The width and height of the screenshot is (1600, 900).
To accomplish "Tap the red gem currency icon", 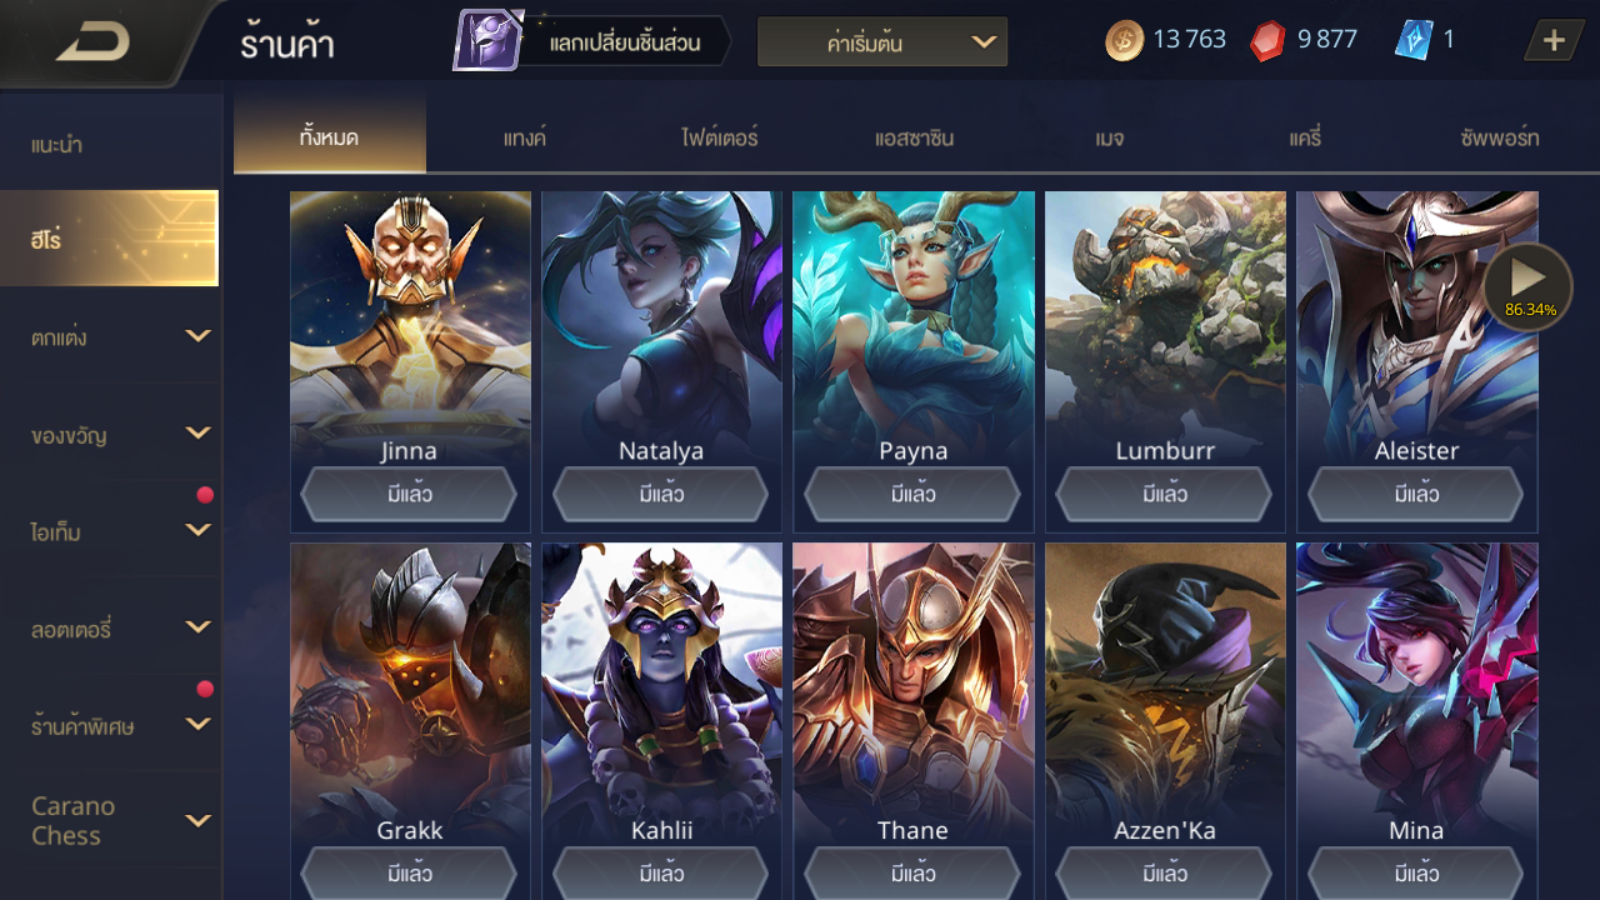I will point(1268,41).
